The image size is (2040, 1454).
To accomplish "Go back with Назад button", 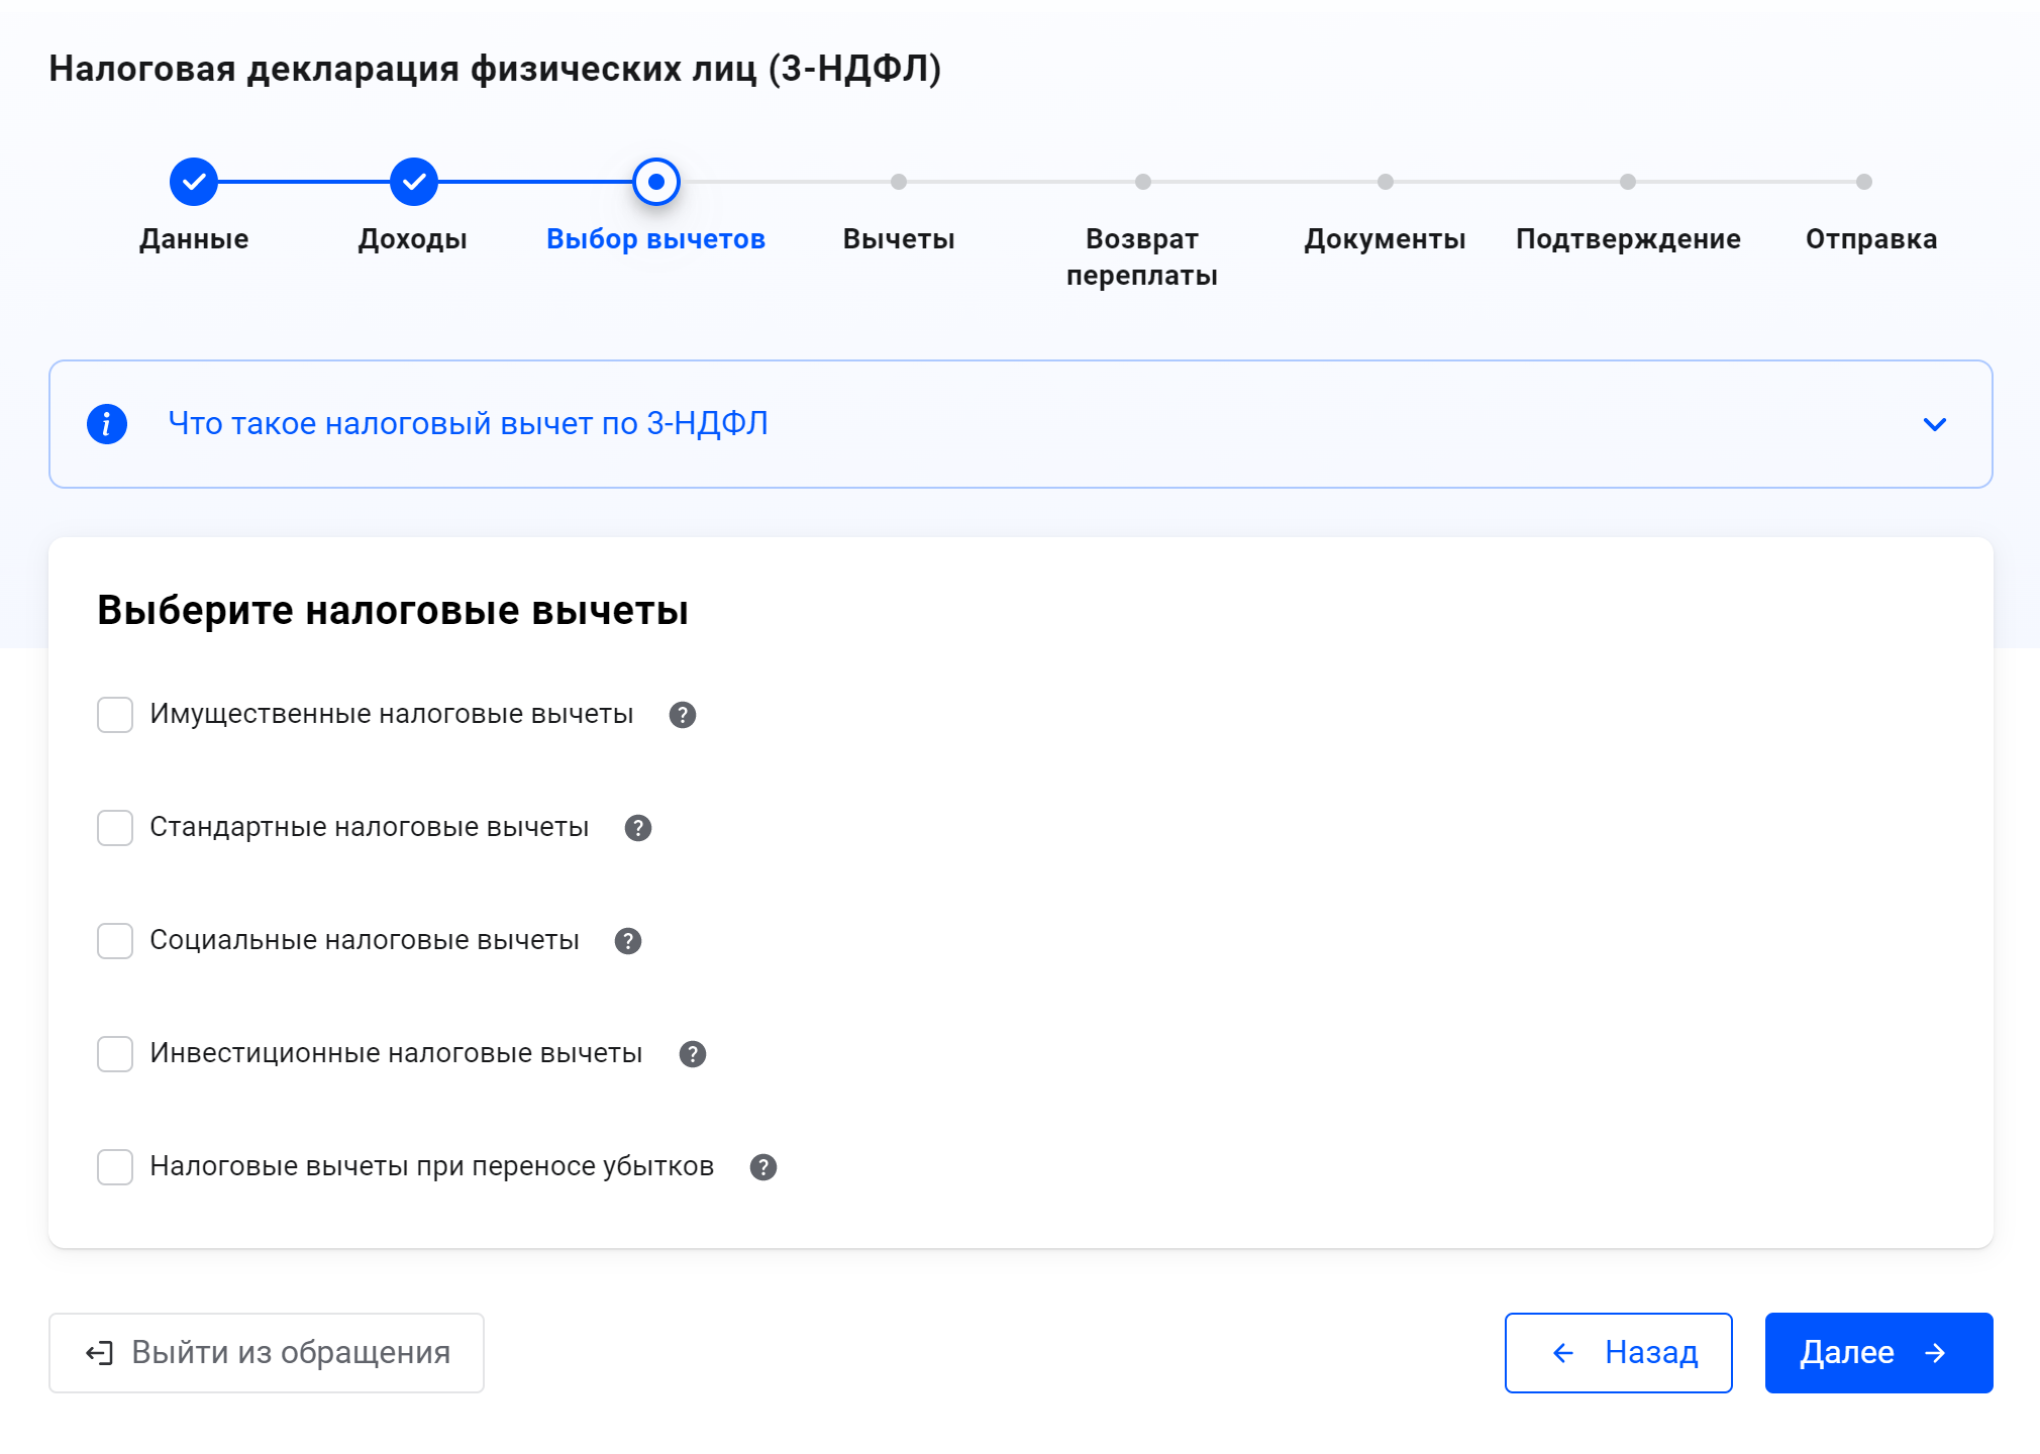I will click(x=1618, y=1353).
